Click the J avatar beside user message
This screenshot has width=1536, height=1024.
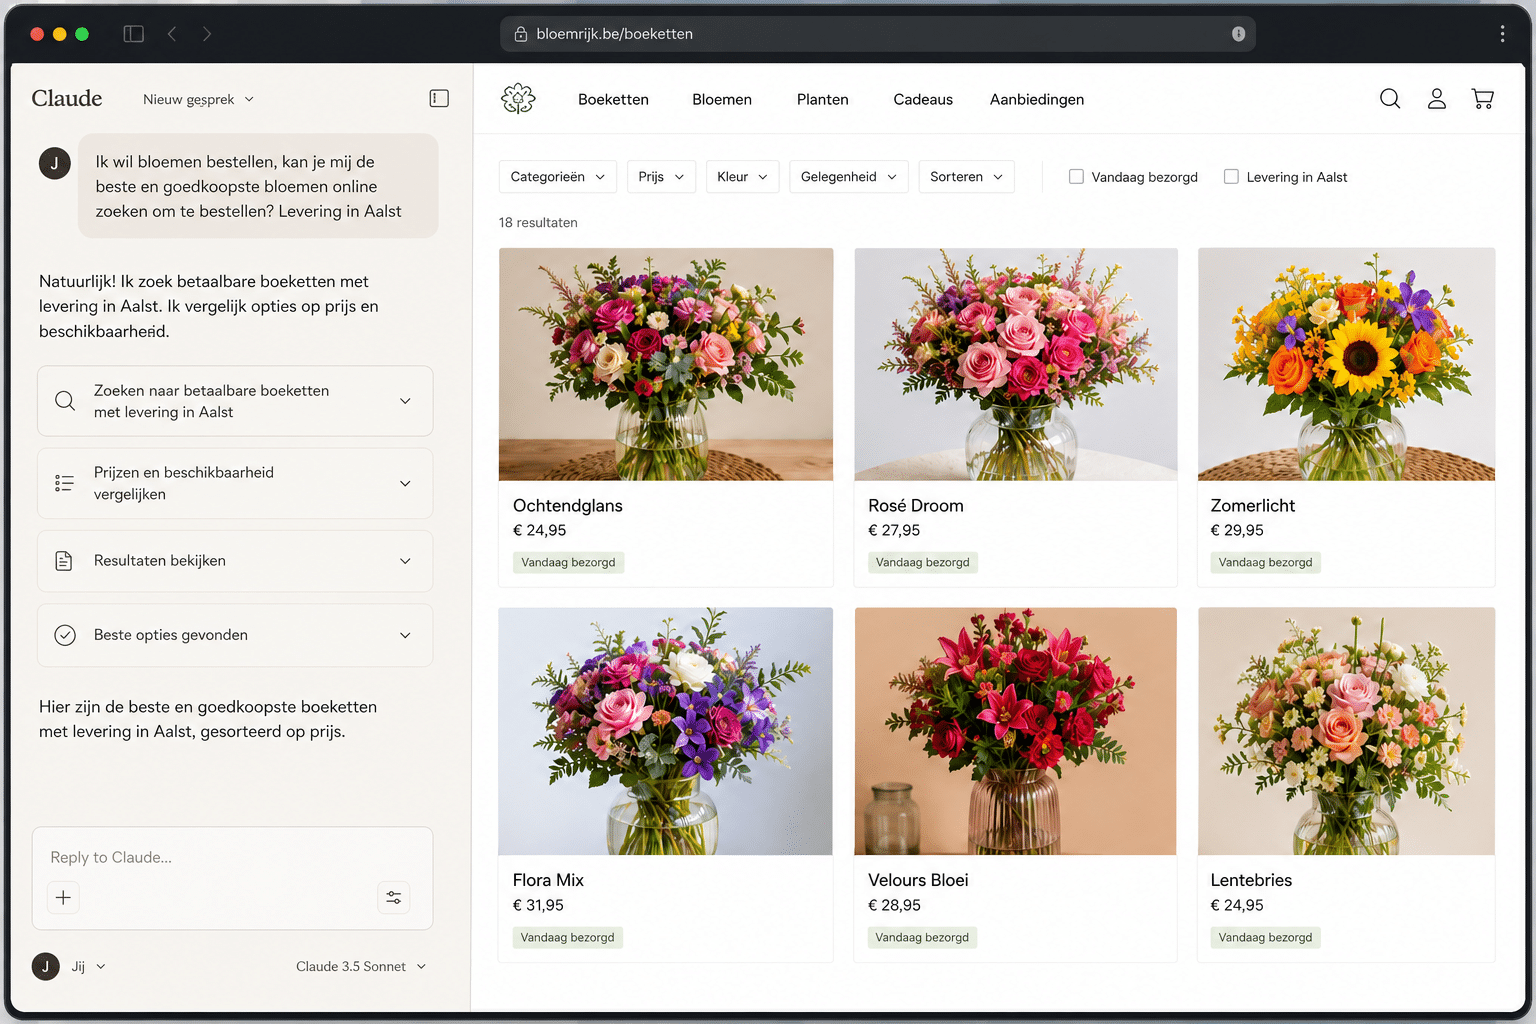tap(55, 163)
